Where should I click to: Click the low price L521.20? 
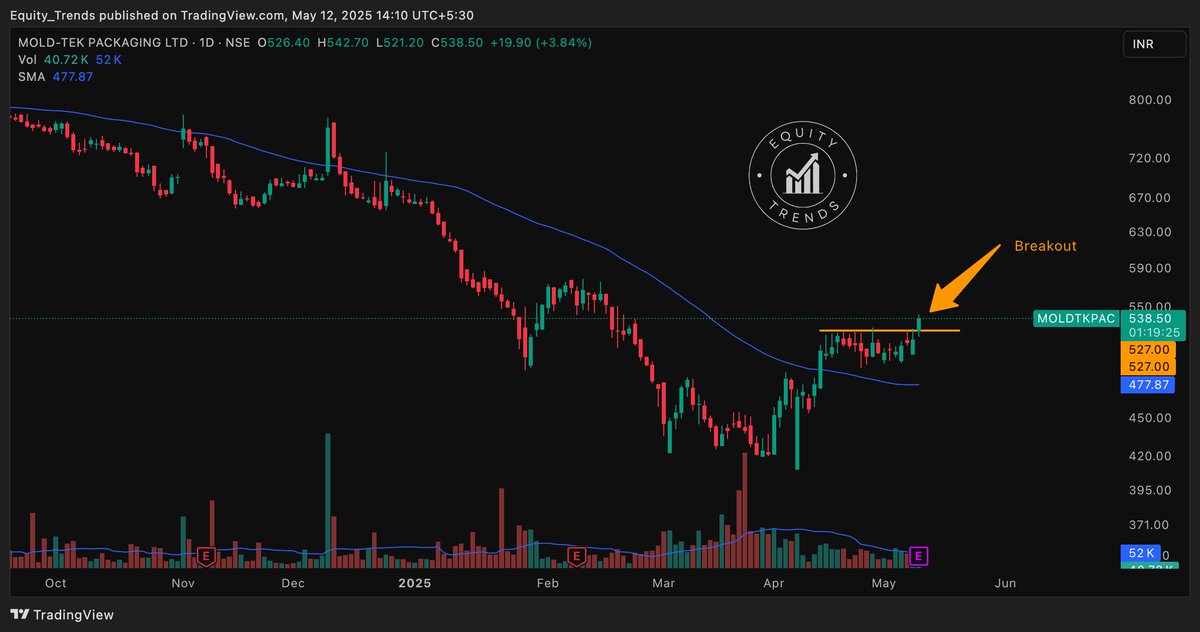click(x=400, y=43)
